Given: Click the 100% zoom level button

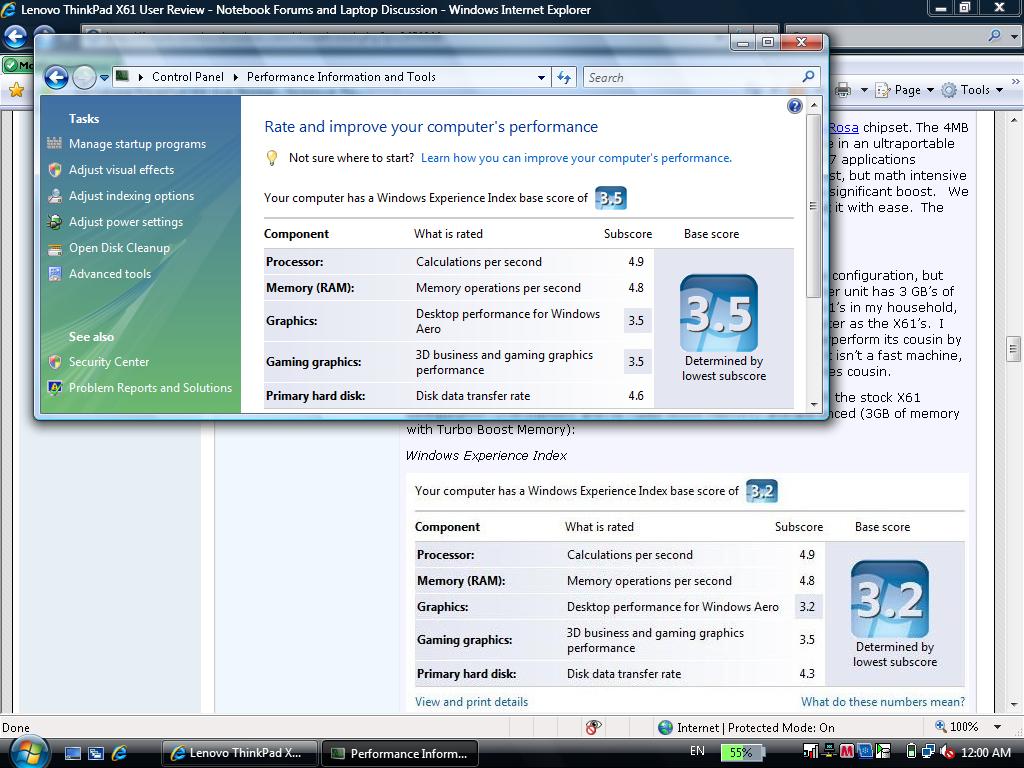Looking at the screenshot, I should coord(957,727).
